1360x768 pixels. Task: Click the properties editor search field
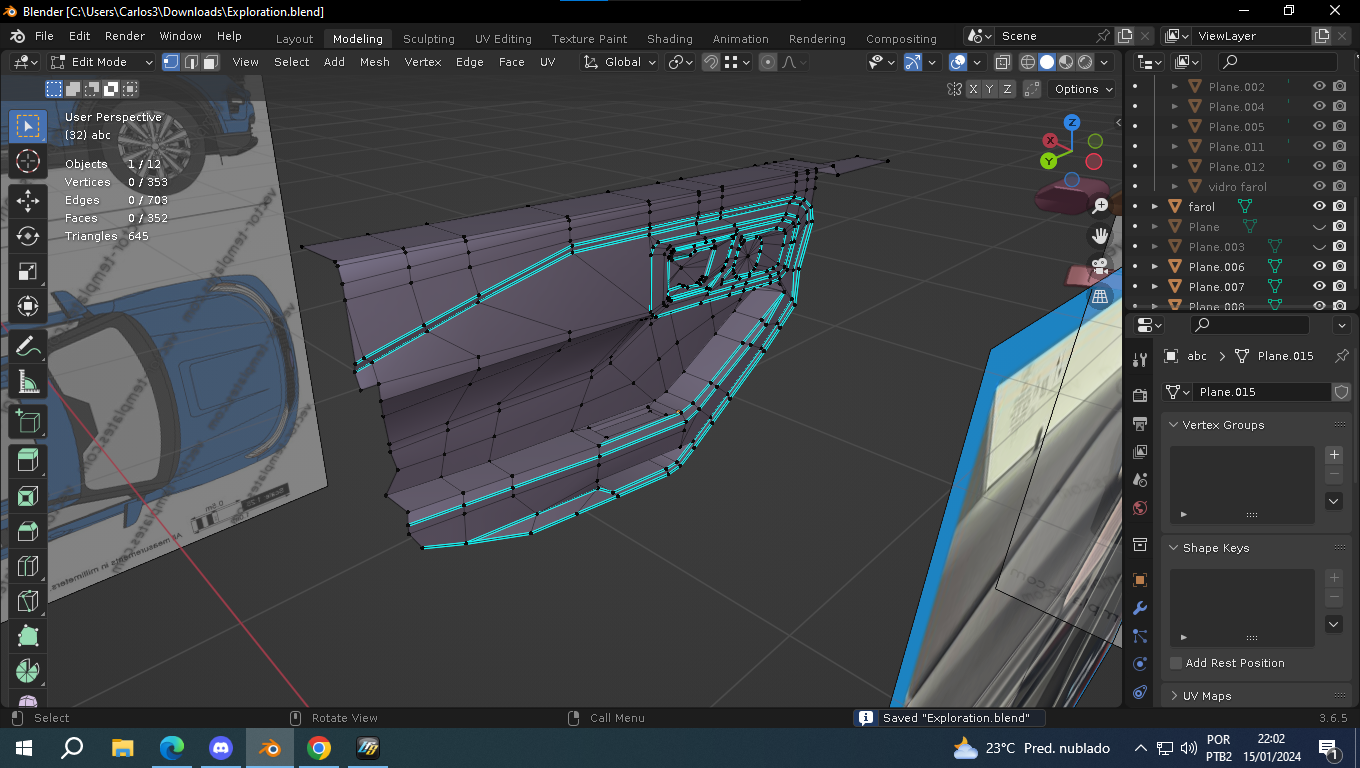(1250, 325)
